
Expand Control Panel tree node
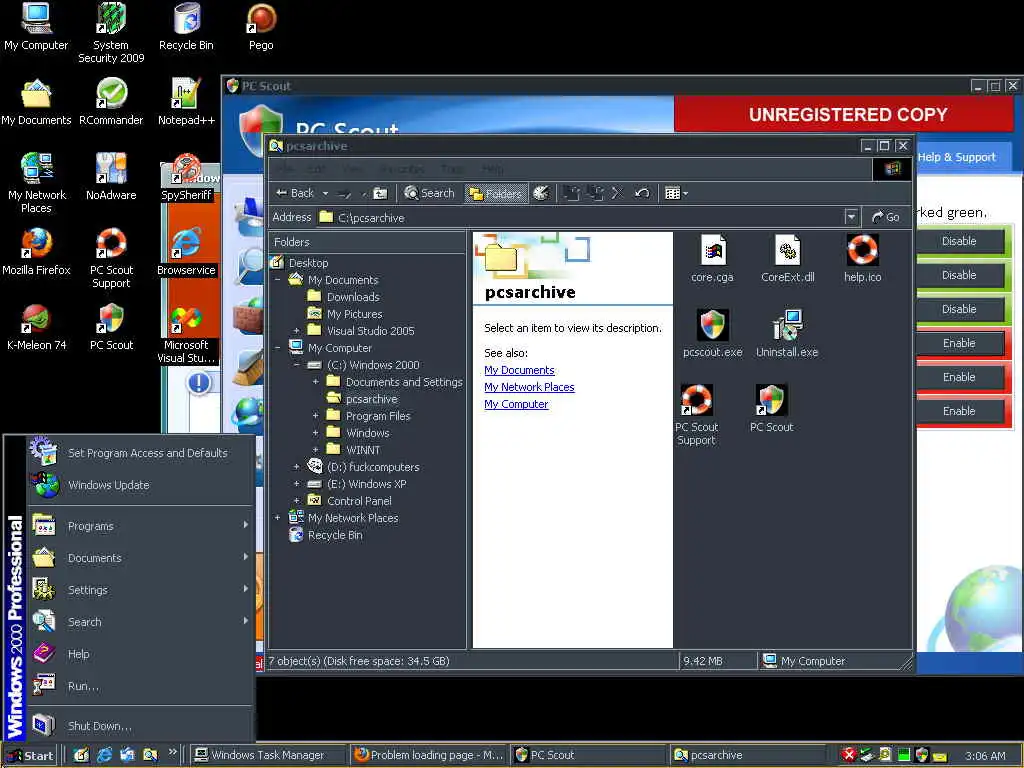point(296,500)
